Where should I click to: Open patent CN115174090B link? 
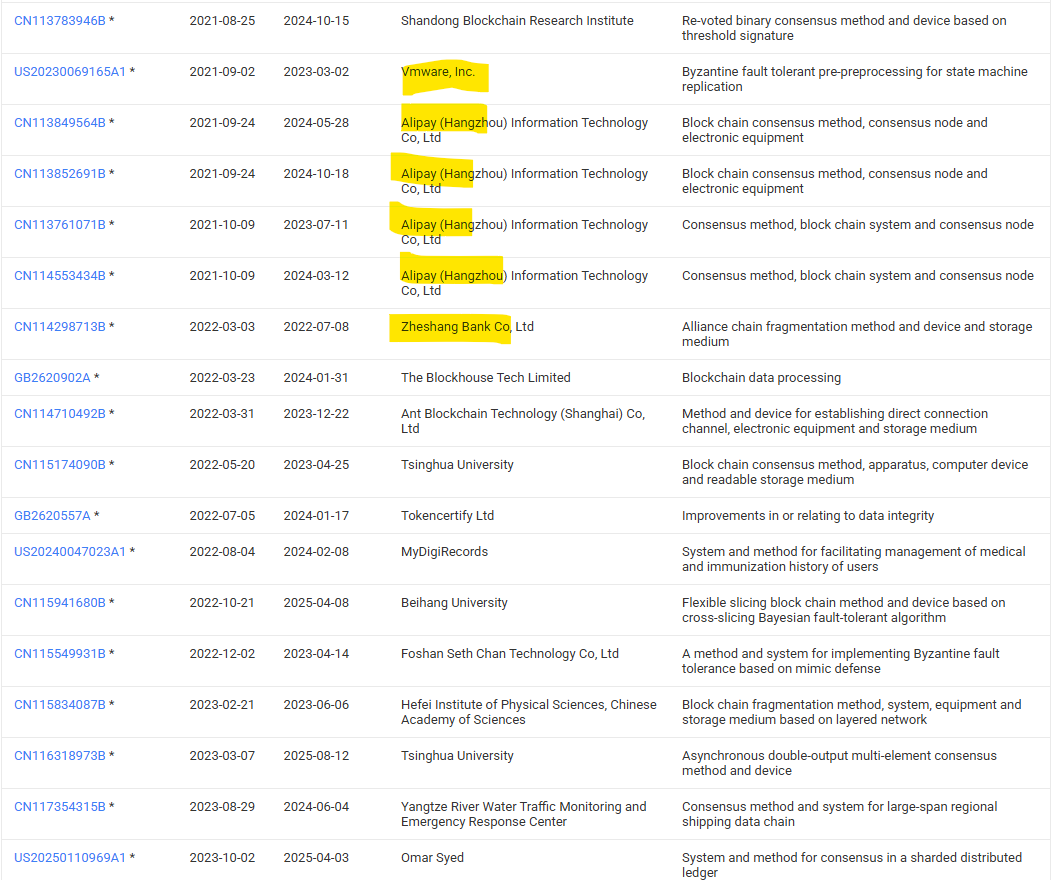tap(60, 464)
